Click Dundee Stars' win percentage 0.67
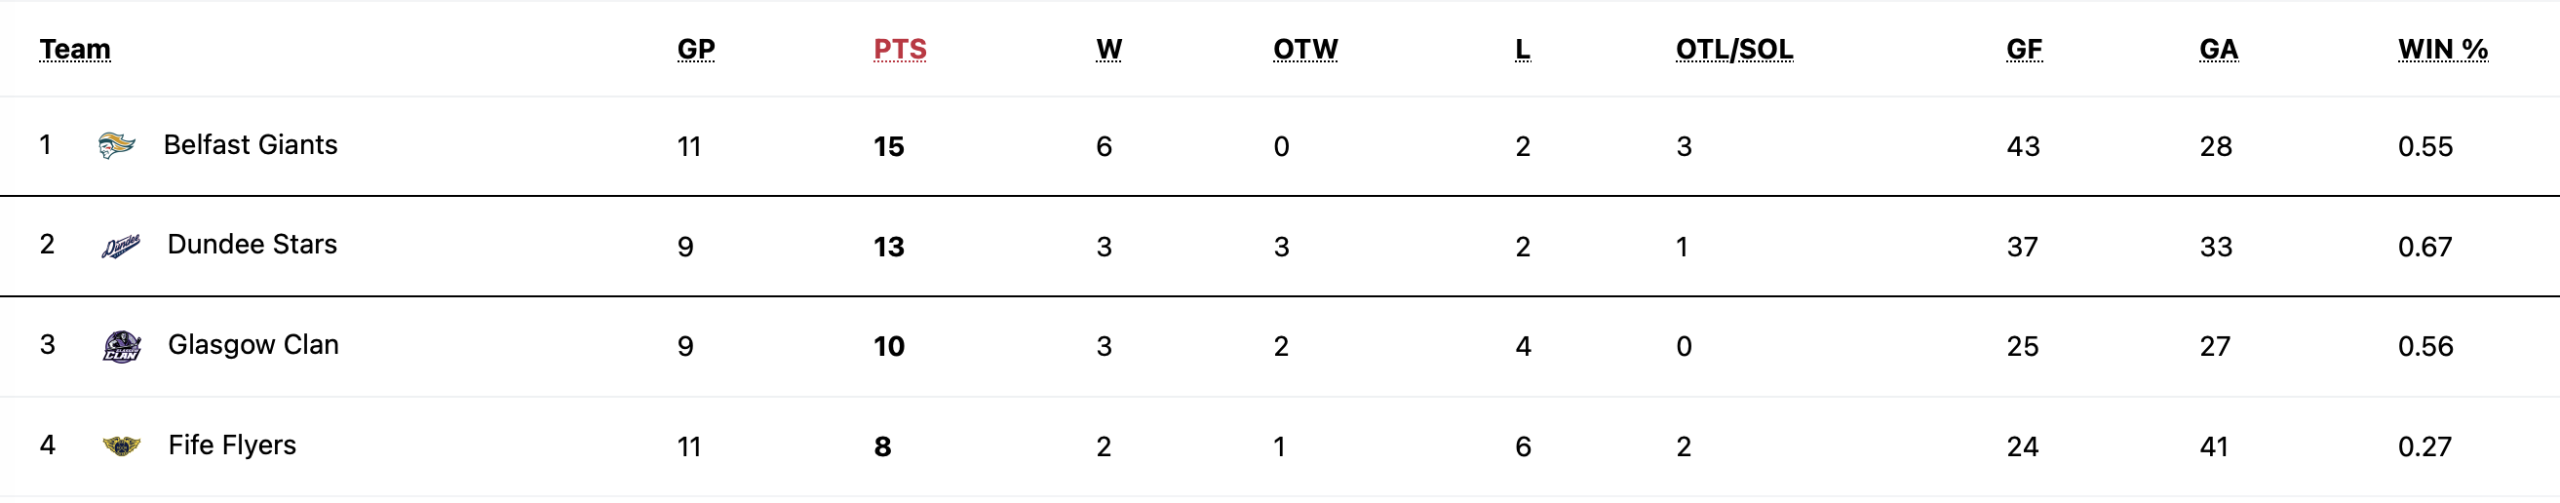The height and width of the screenshot is (503, 2560). 2425,247
